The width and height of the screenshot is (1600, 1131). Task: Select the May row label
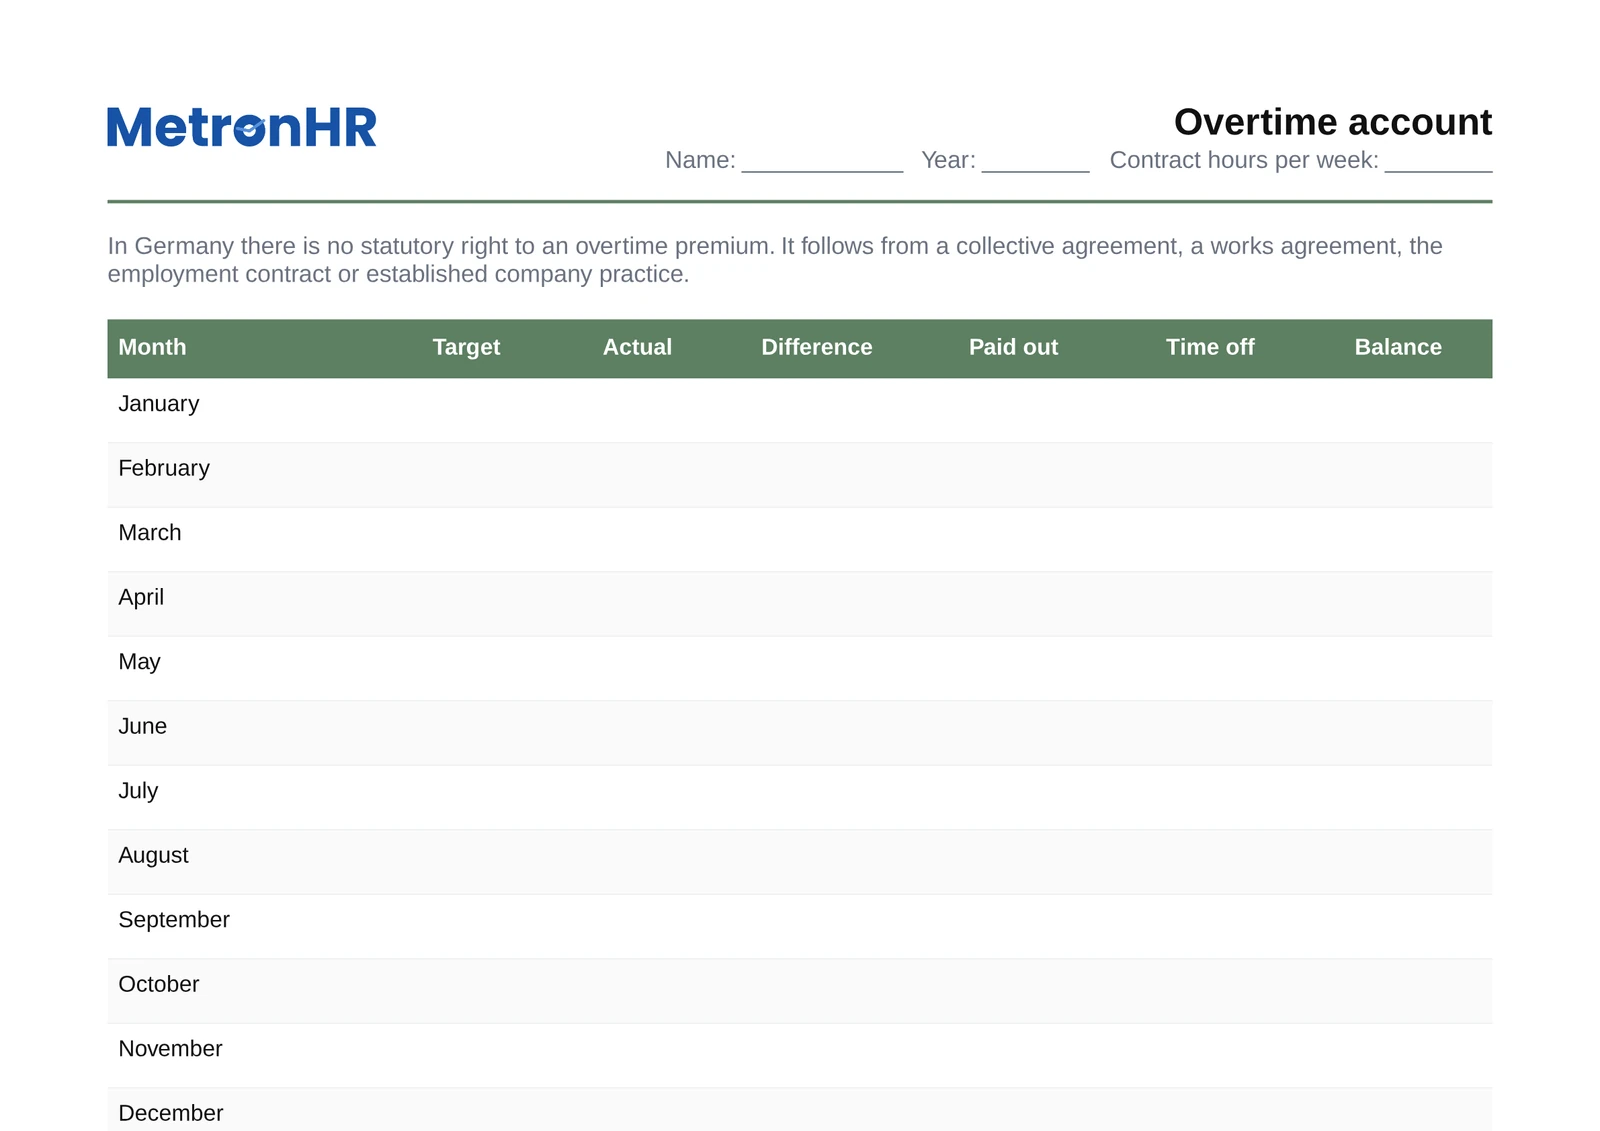[x=139, y=662]
